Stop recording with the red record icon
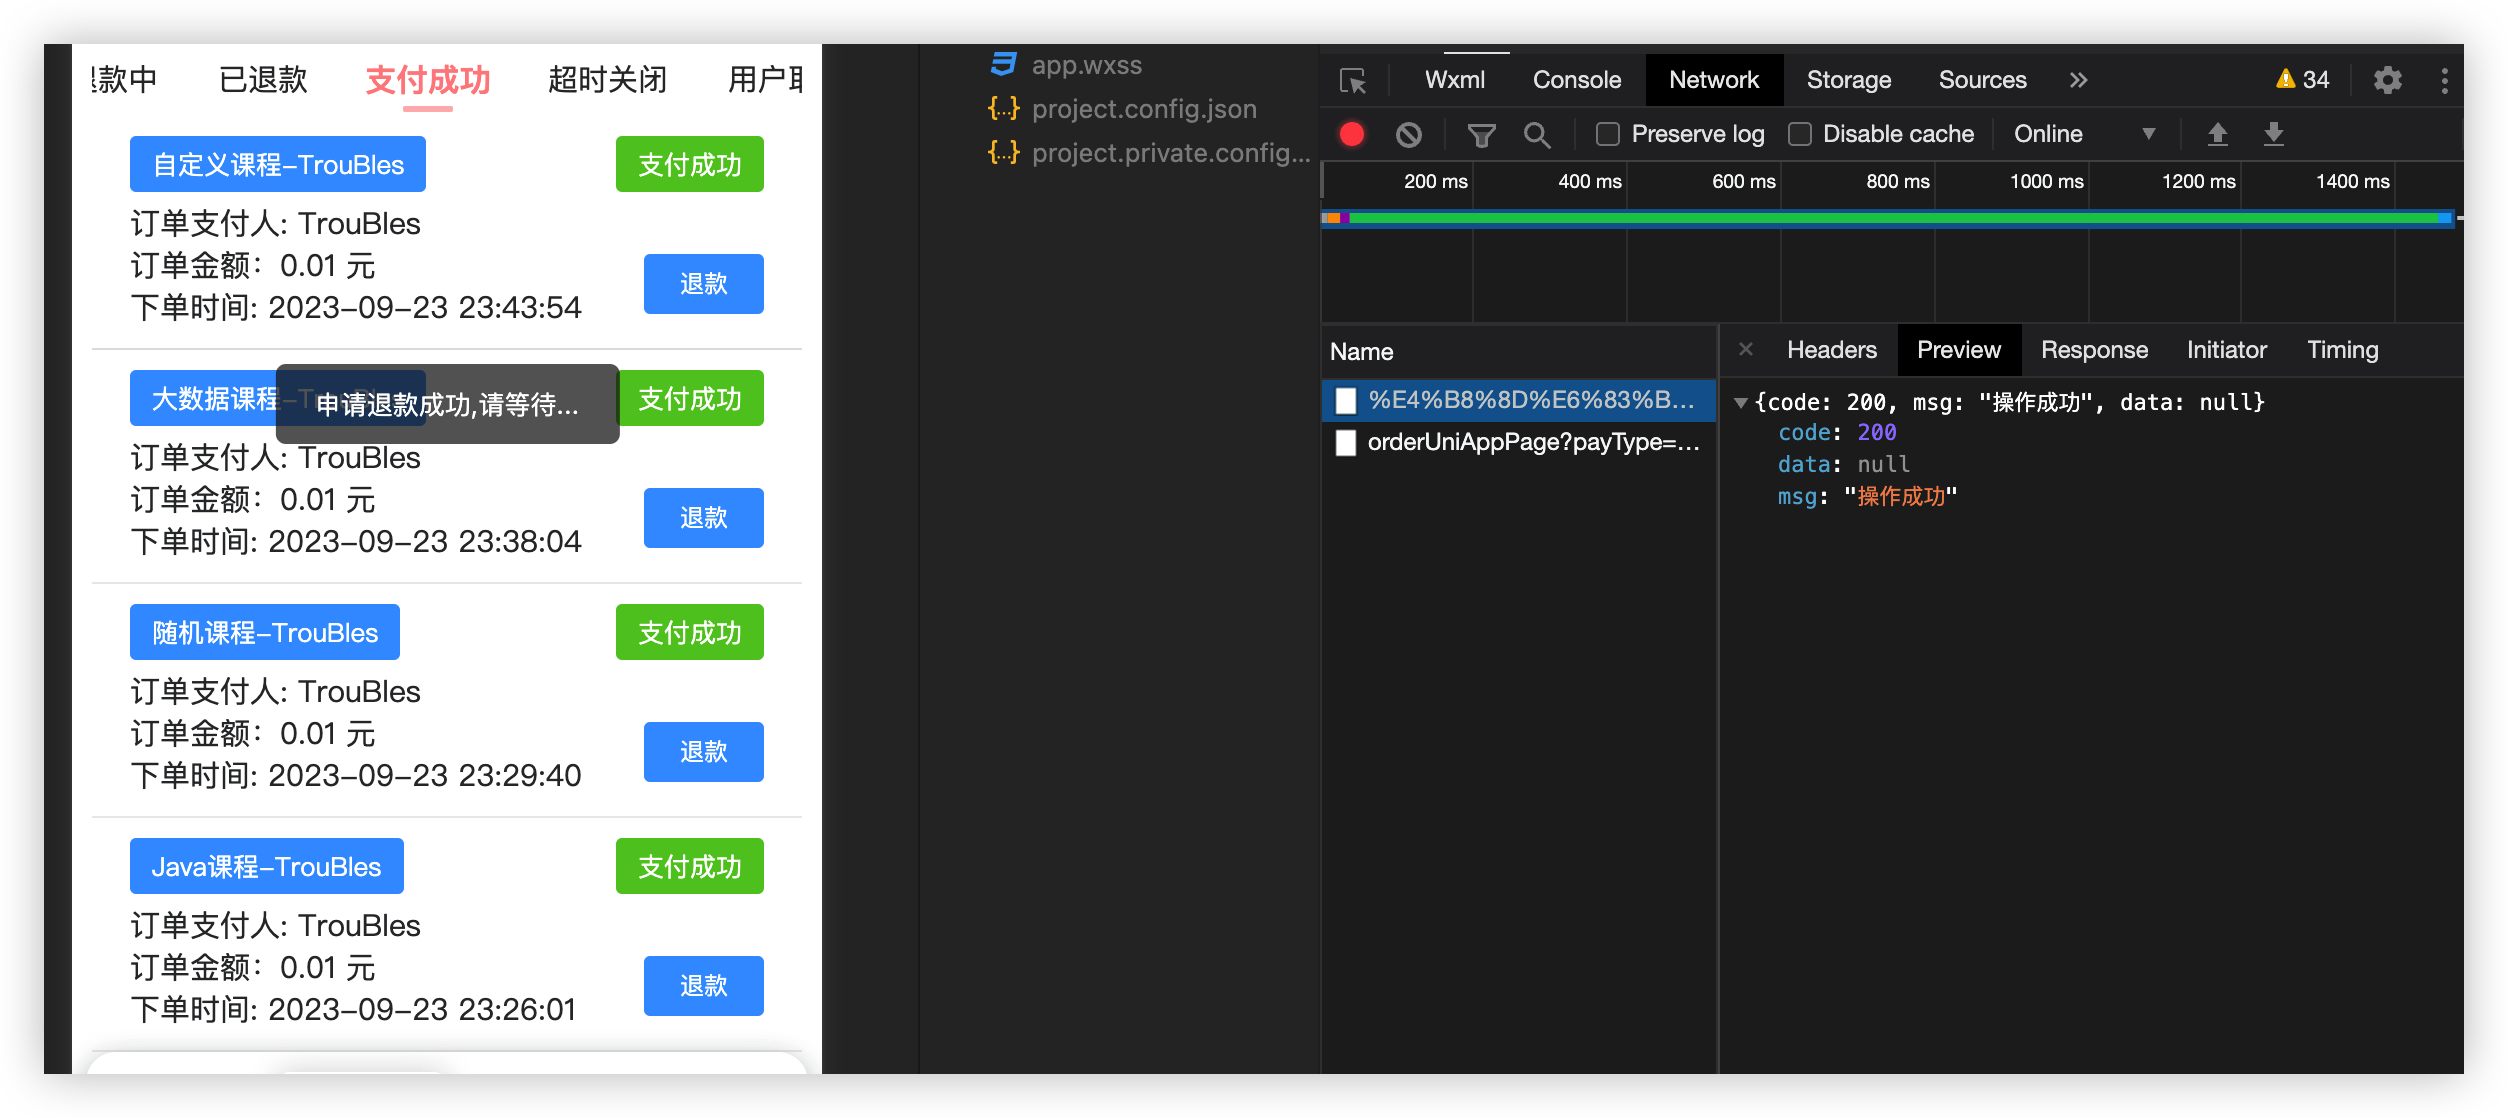Screen dimensions: 2508x1118 coord(1352,134)
